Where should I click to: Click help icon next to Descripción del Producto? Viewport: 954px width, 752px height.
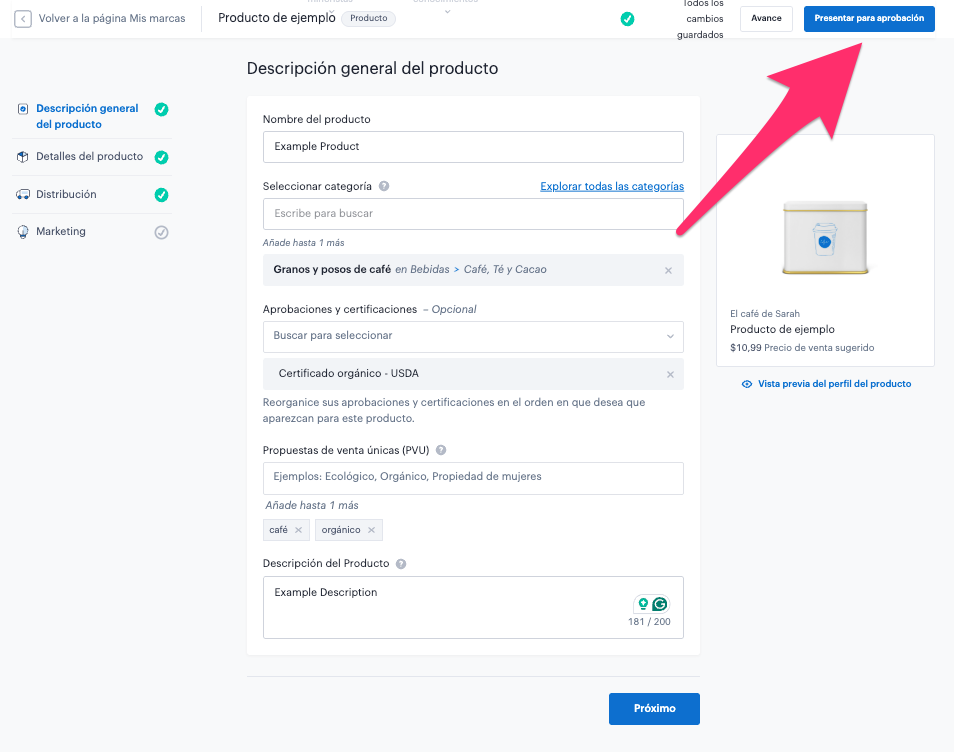click(401, 564)
